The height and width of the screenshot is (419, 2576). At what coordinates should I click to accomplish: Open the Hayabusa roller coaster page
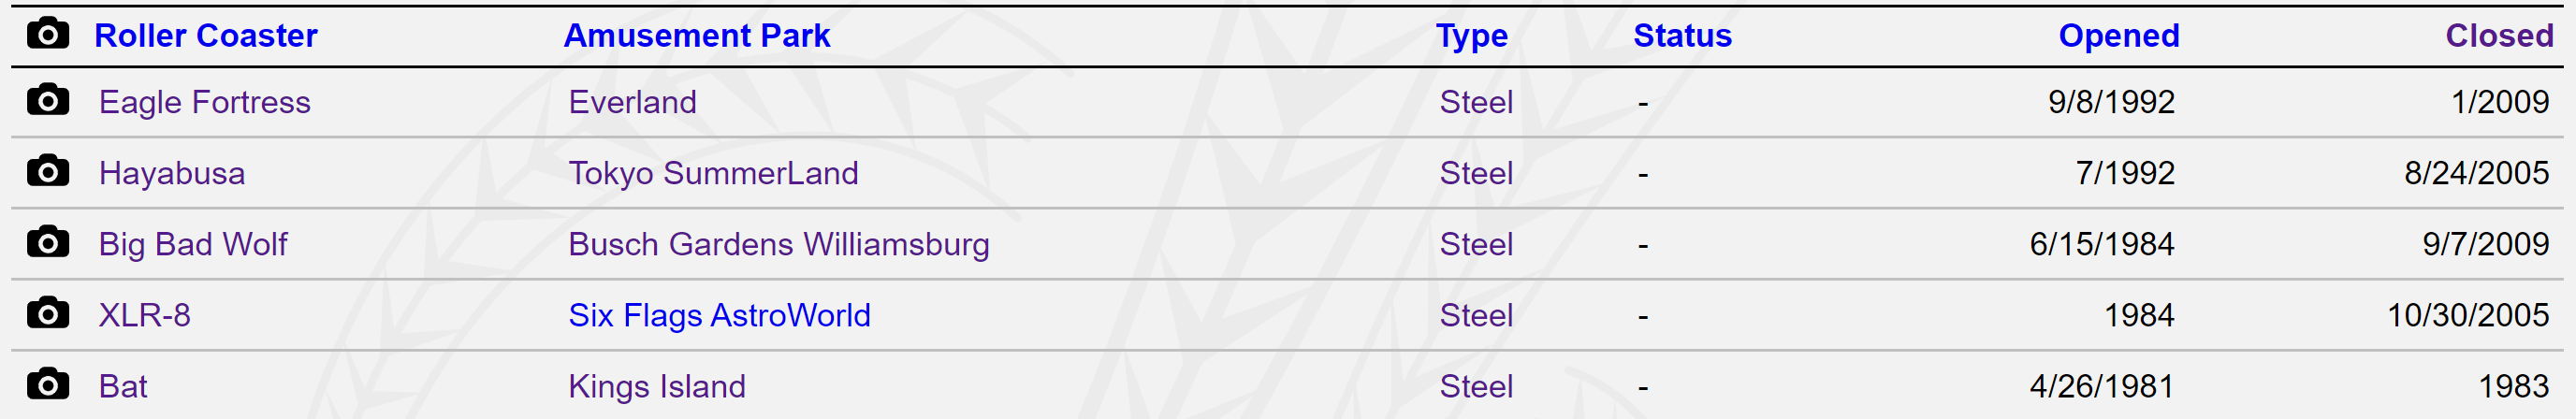172,174
